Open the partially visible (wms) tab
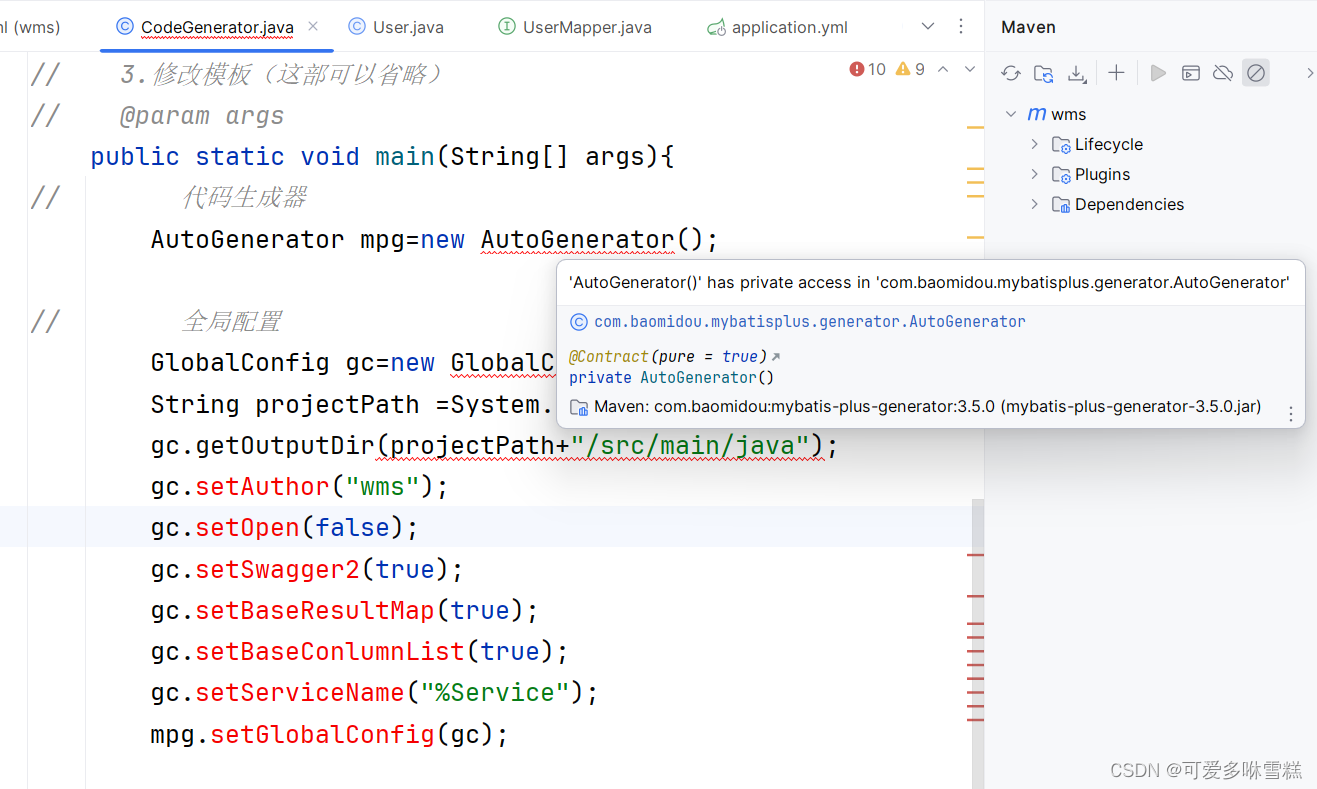This screenshot has height=789, width=1317. tap(30, 27)
